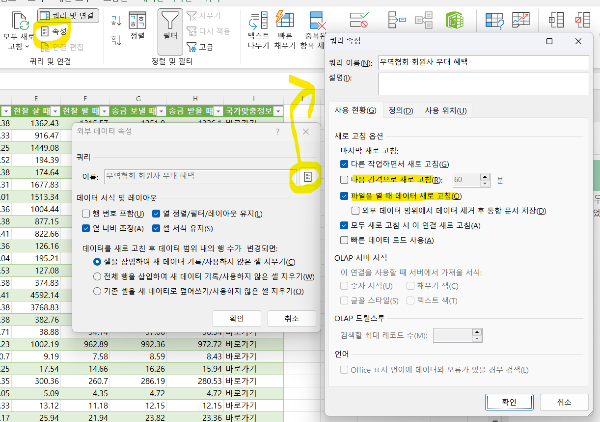The width and height of the screenshot is (600, 422).
Task: Select the overwrite-existing-cells radio option
Action: click(x=97, y=291)
